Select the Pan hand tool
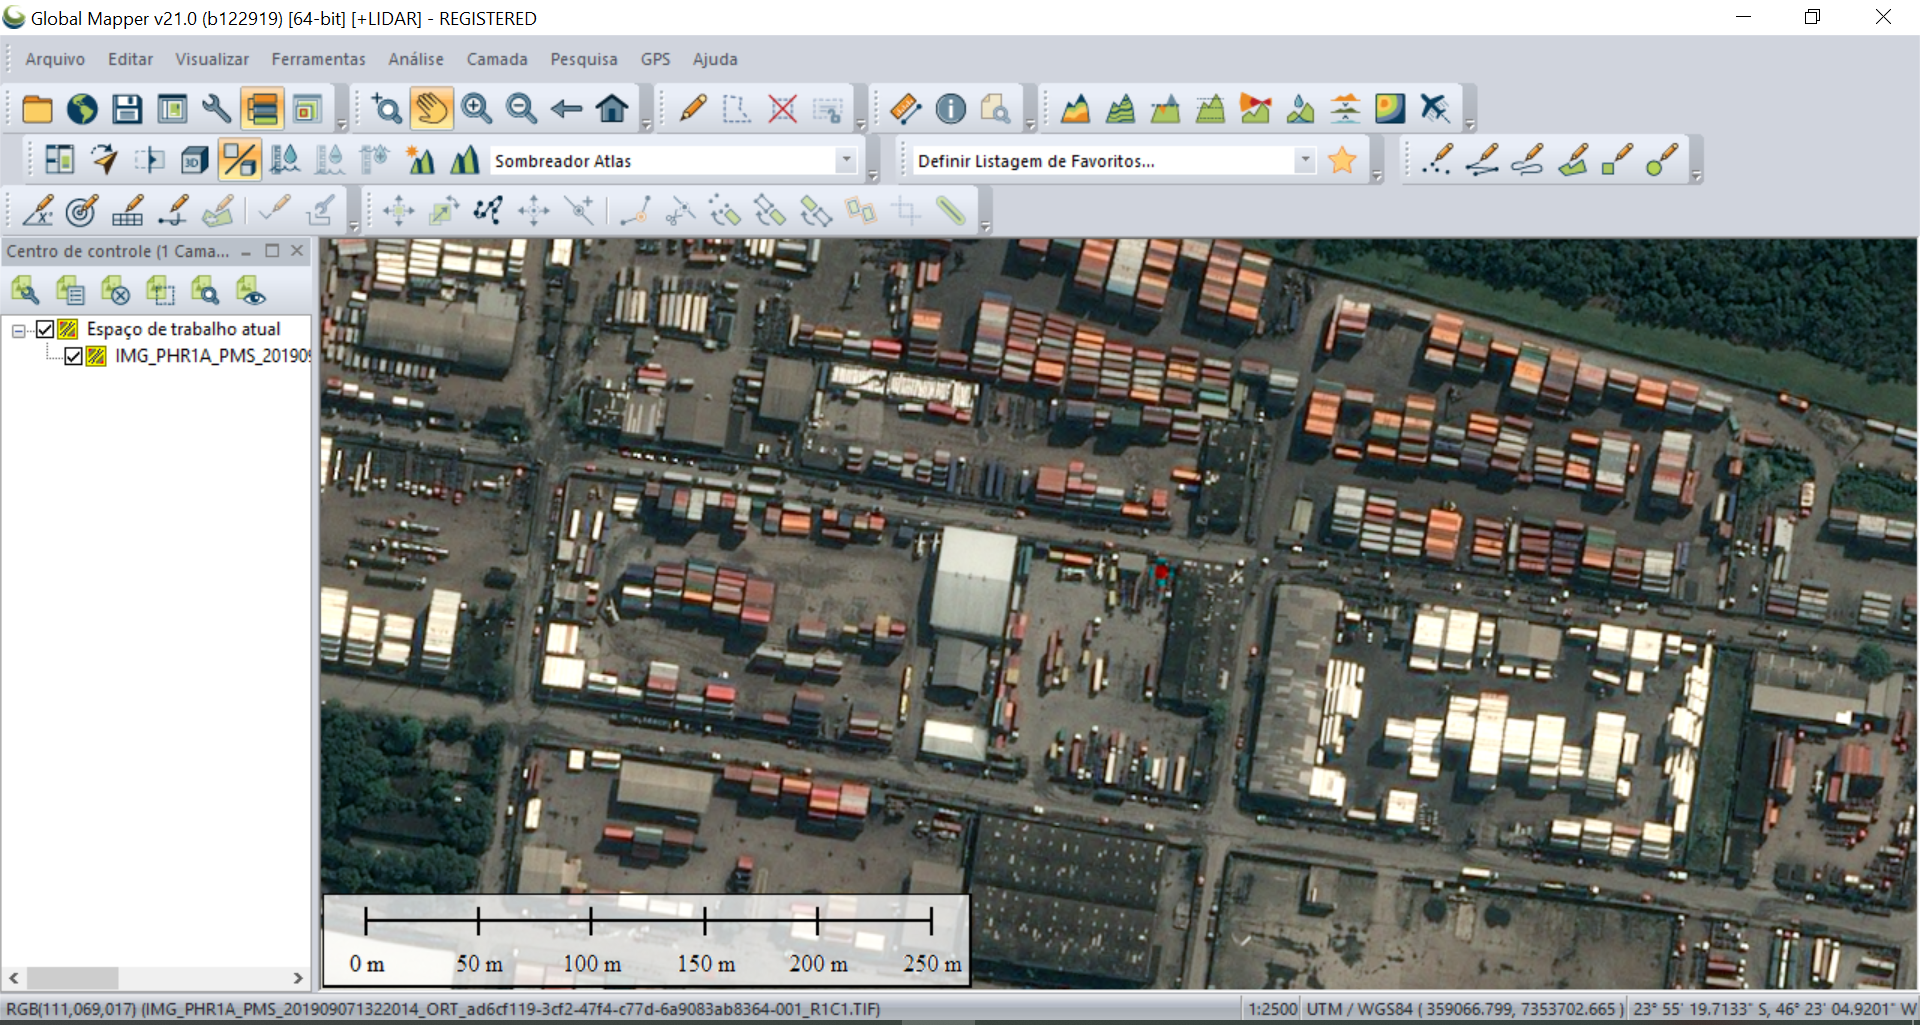Viewport: 1920px width, 1025px height. point(431,109)
